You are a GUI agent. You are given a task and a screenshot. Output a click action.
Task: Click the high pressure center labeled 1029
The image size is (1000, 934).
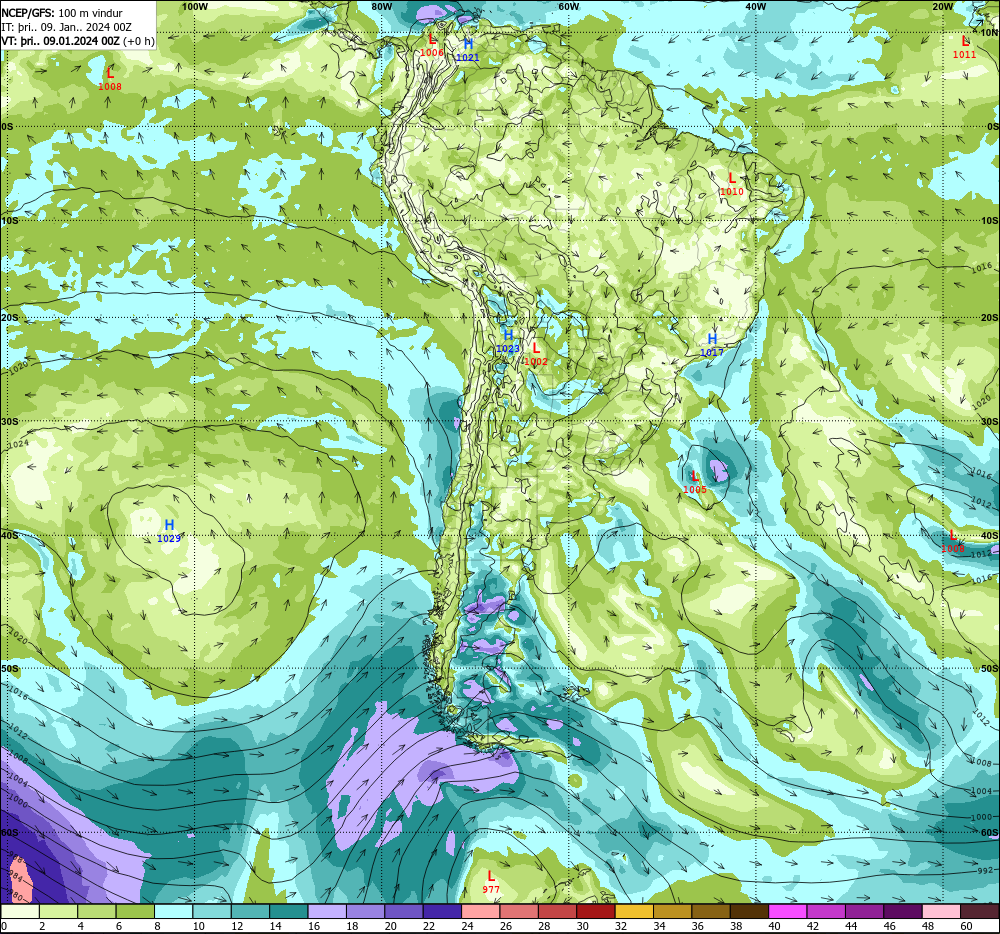click(x=169, y=530)
